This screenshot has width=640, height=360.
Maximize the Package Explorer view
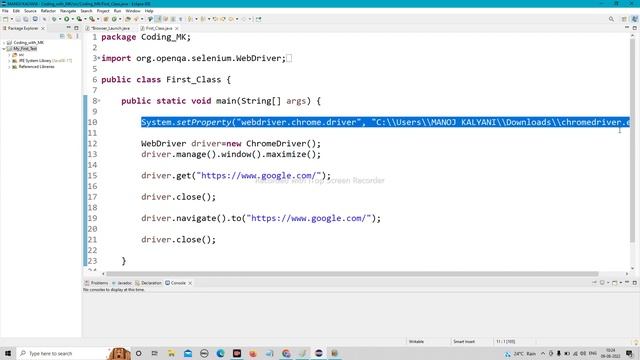(x=76, y=28)
